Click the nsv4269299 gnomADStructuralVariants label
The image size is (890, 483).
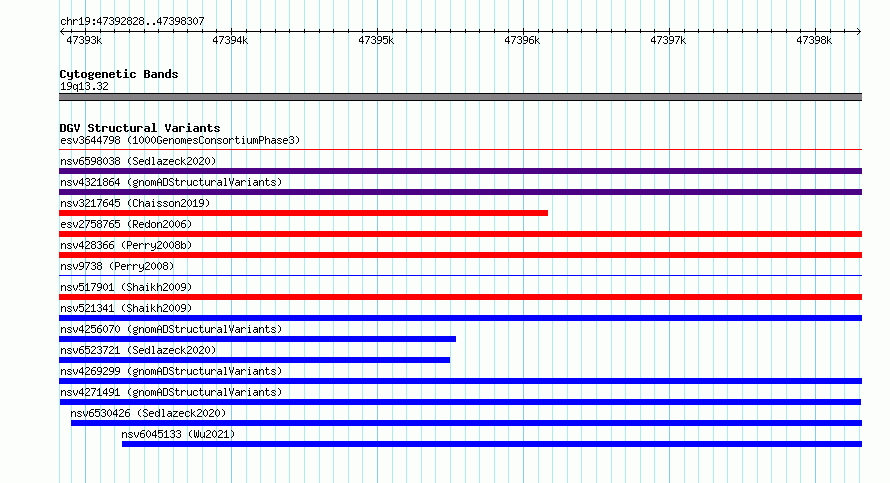click(x=171, y=371)
